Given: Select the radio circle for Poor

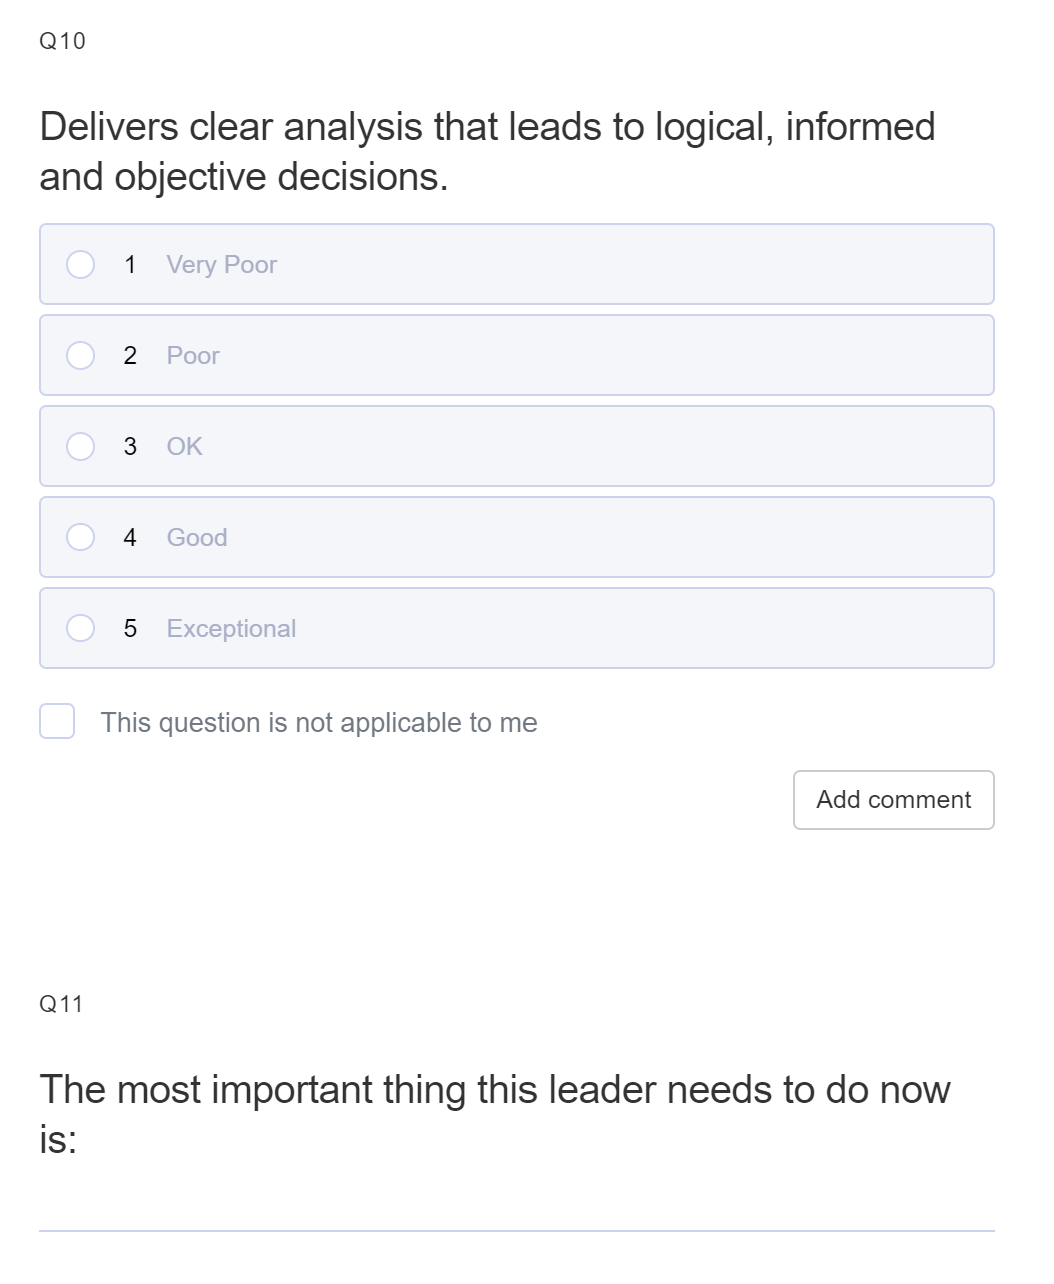Looking at the screenshot, I should [x=81, y=355].
